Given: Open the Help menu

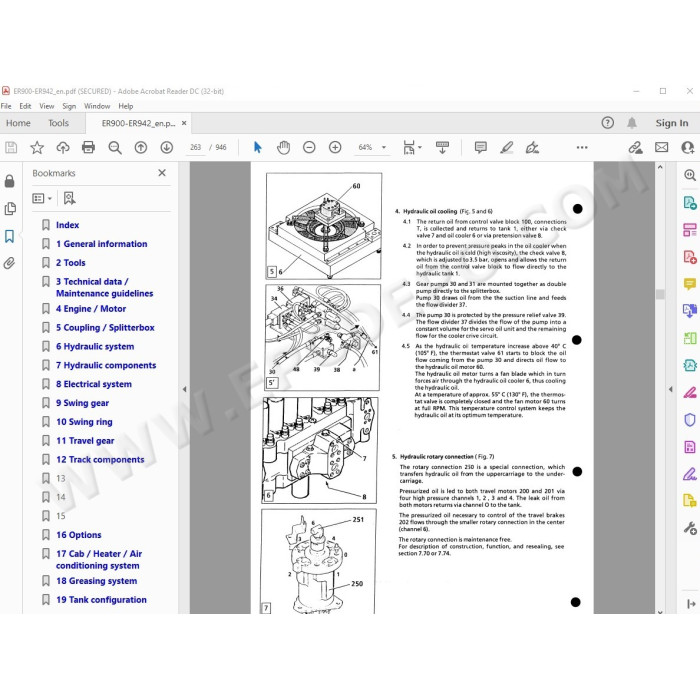Looking at the screenshot, I should pos(125,106).
